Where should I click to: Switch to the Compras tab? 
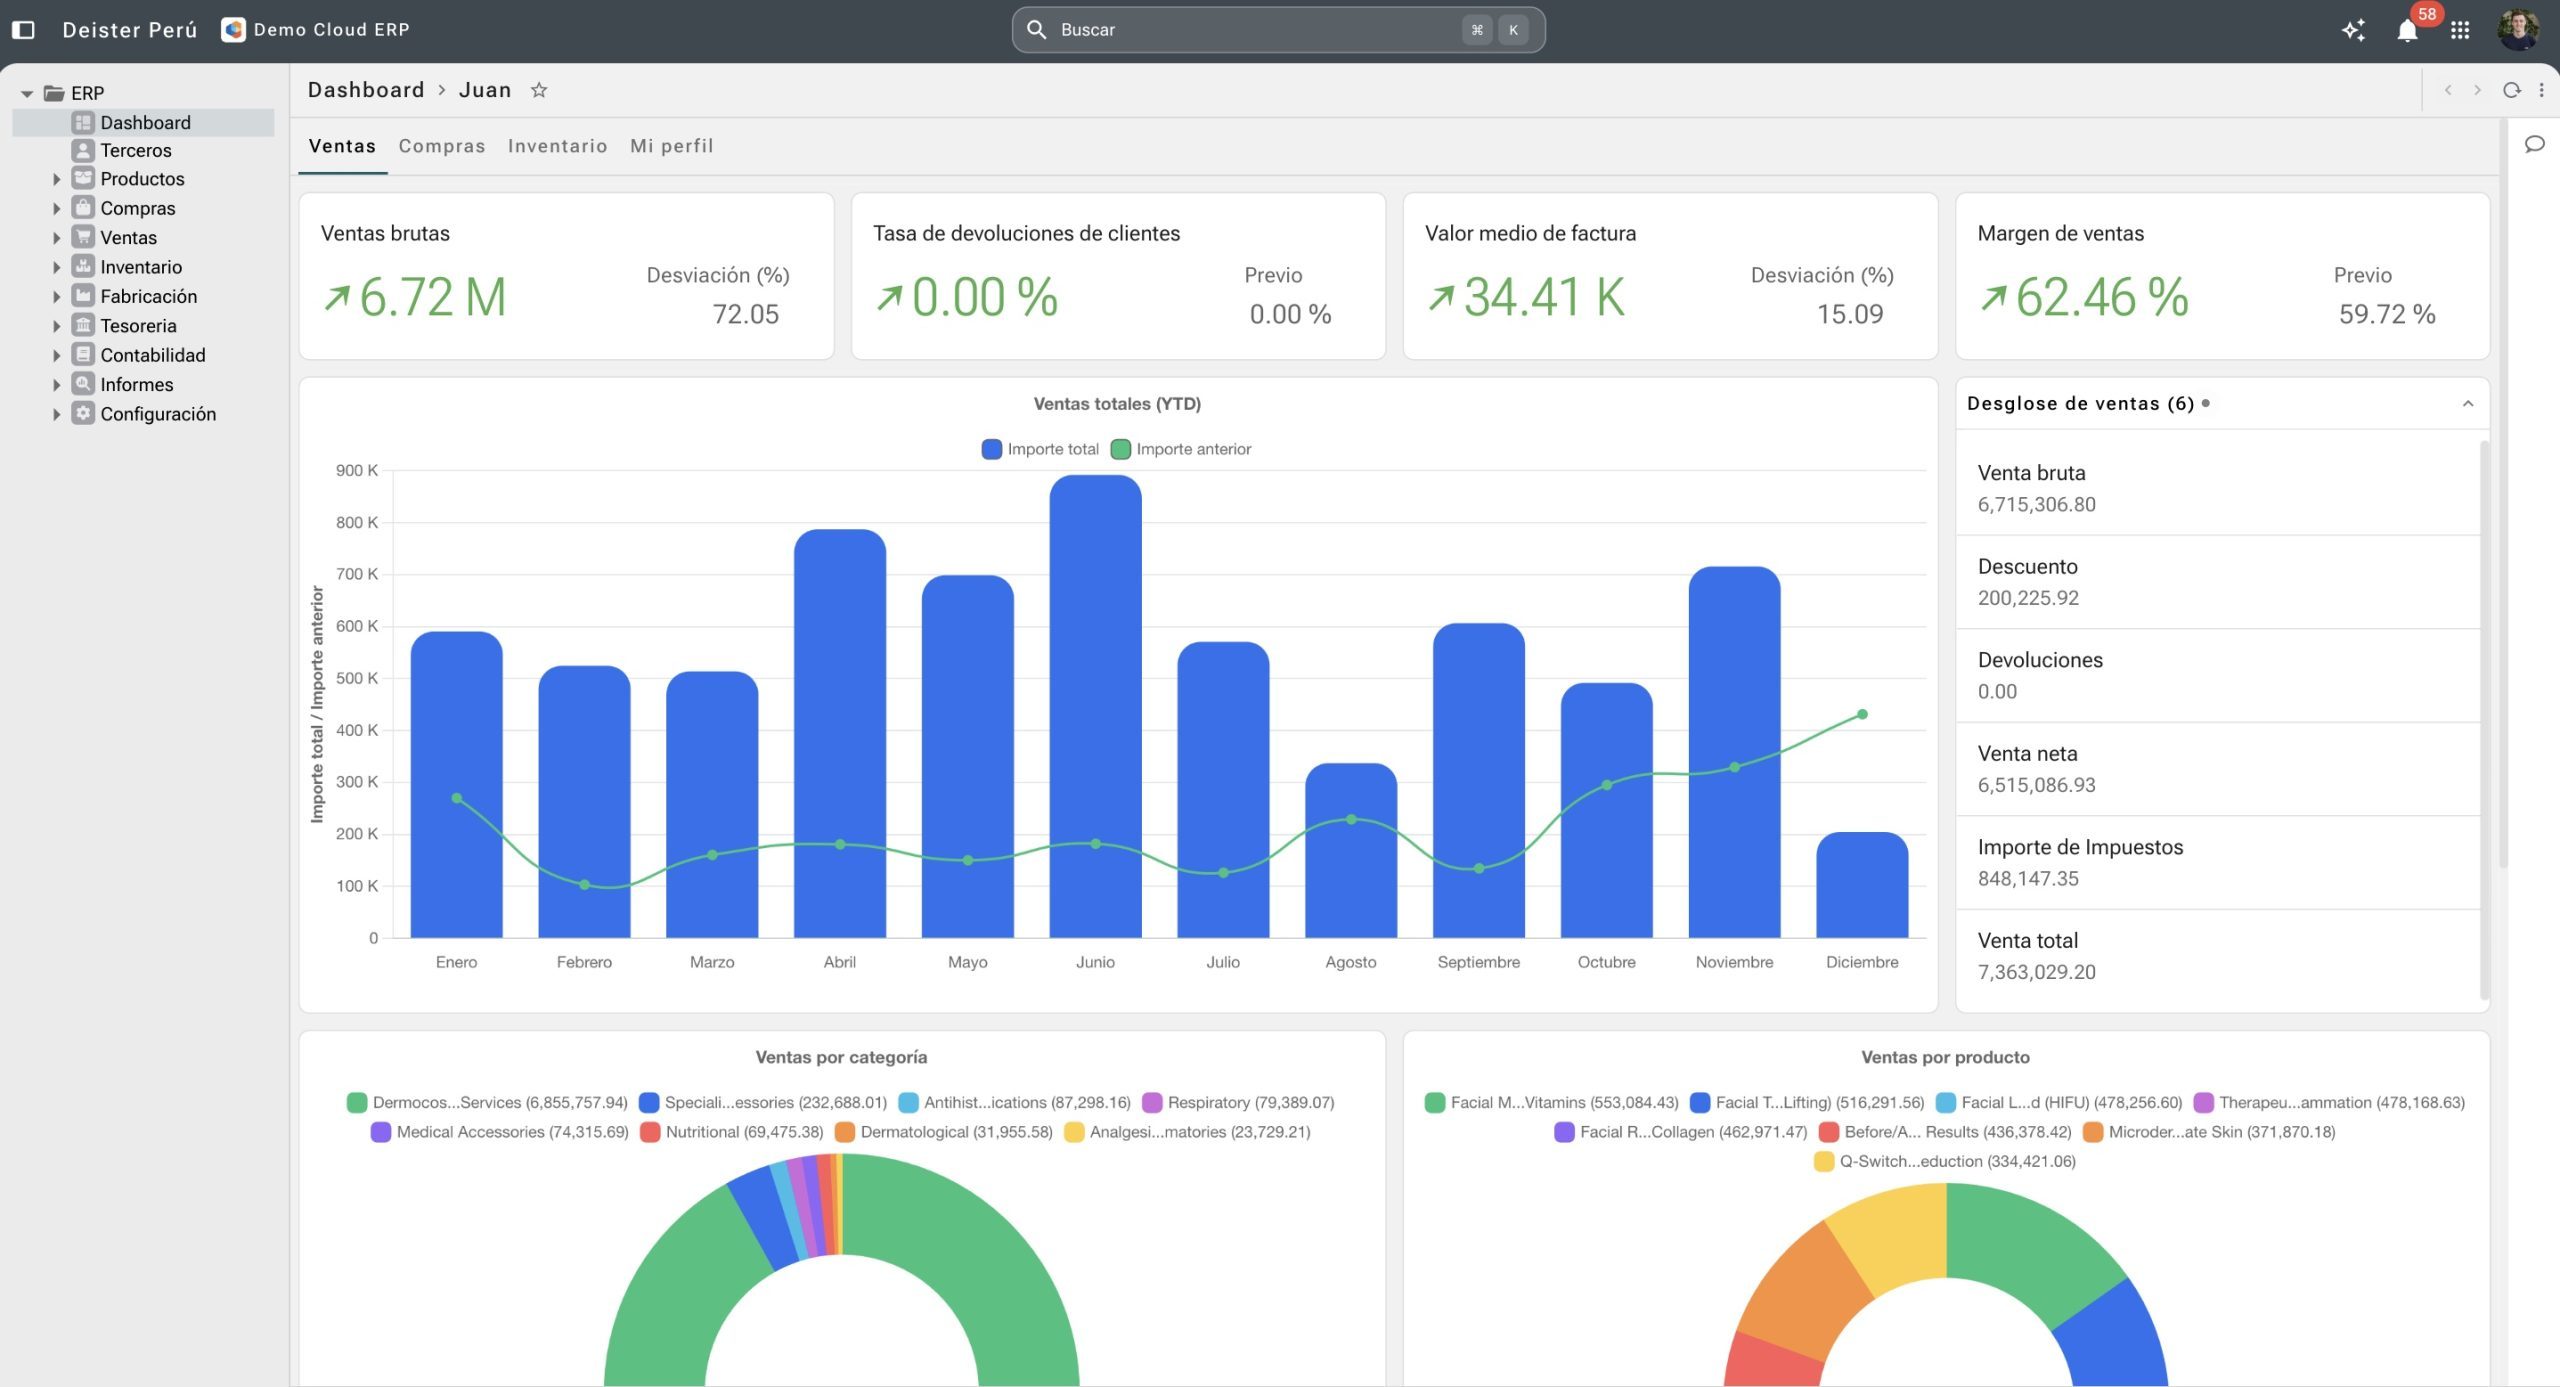[441, 146]
